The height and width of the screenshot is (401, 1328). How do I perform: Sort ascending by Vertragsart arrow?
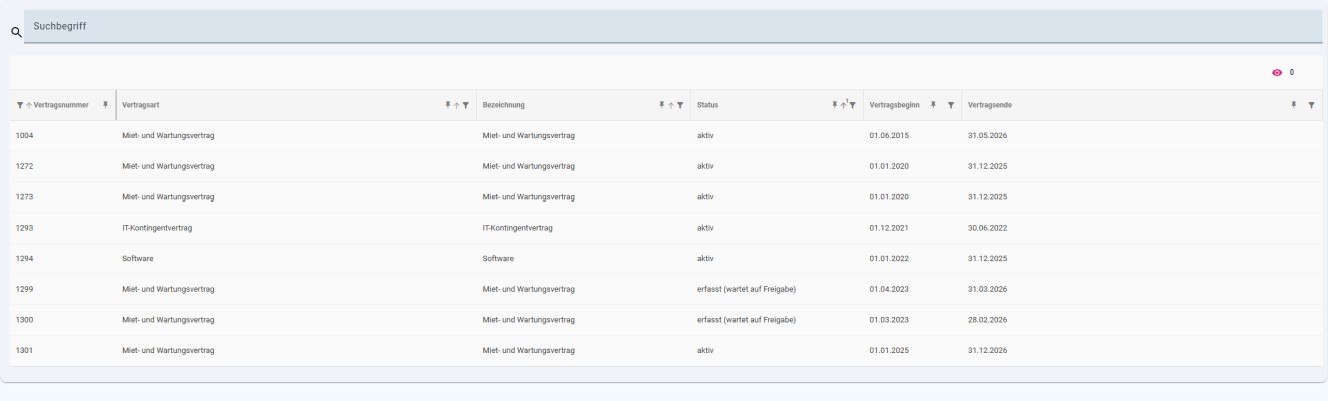click(x=457, y=105)
